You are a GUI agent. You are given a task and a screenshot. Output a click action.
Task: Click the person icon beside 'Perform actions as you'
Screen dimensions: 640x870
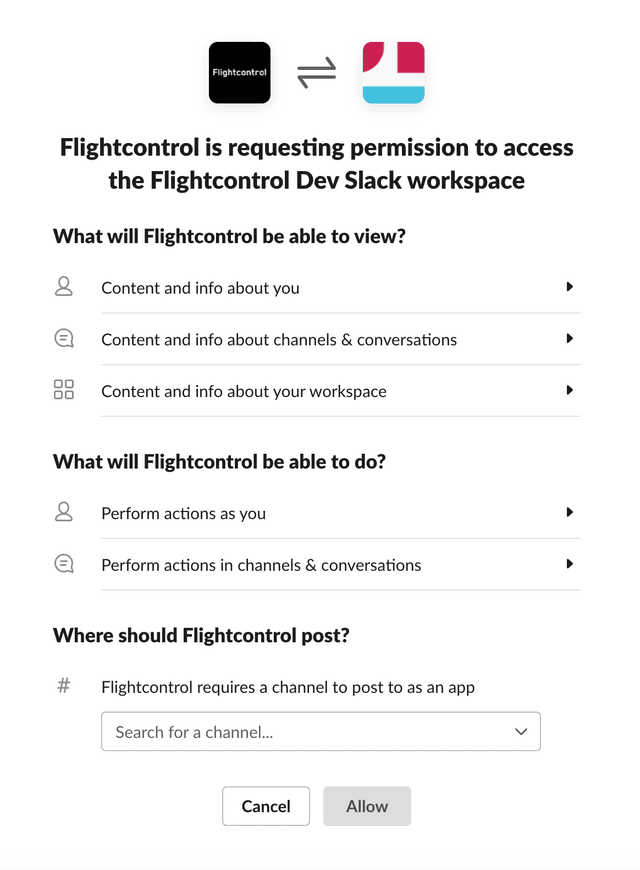64,512
